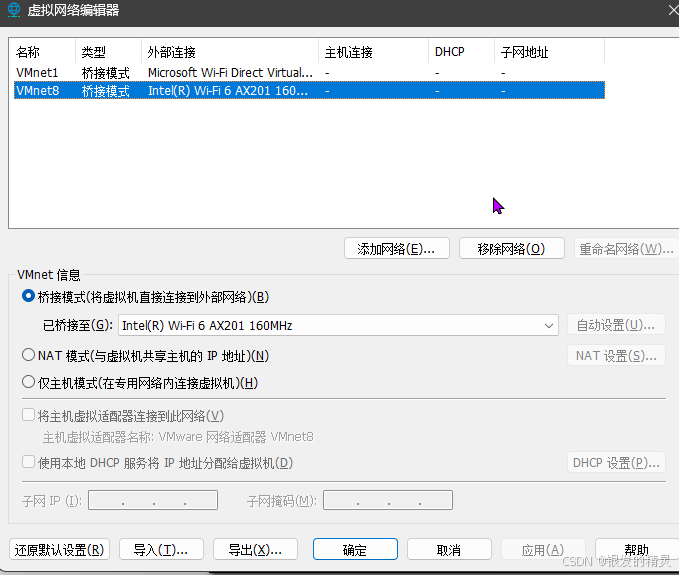Click Microsoft Wi-Fi Direct Virtual... cell
Viewport: 679px width, 575px height.
click(x=230, y=72)
